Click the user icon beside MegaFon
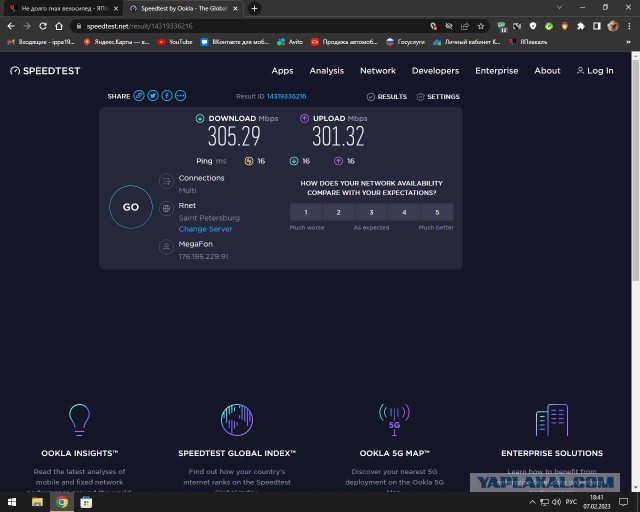 (x=166, y=247)
